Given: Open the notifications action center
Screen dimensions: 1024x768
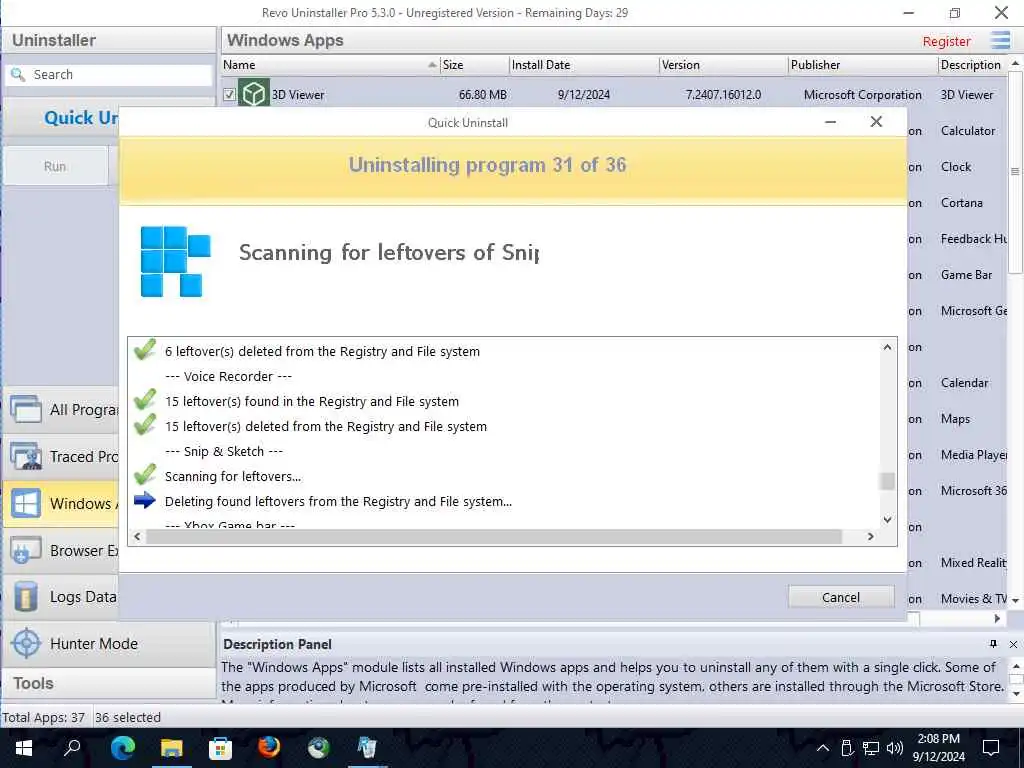Looking at the screenshot, I should [991, 748].
